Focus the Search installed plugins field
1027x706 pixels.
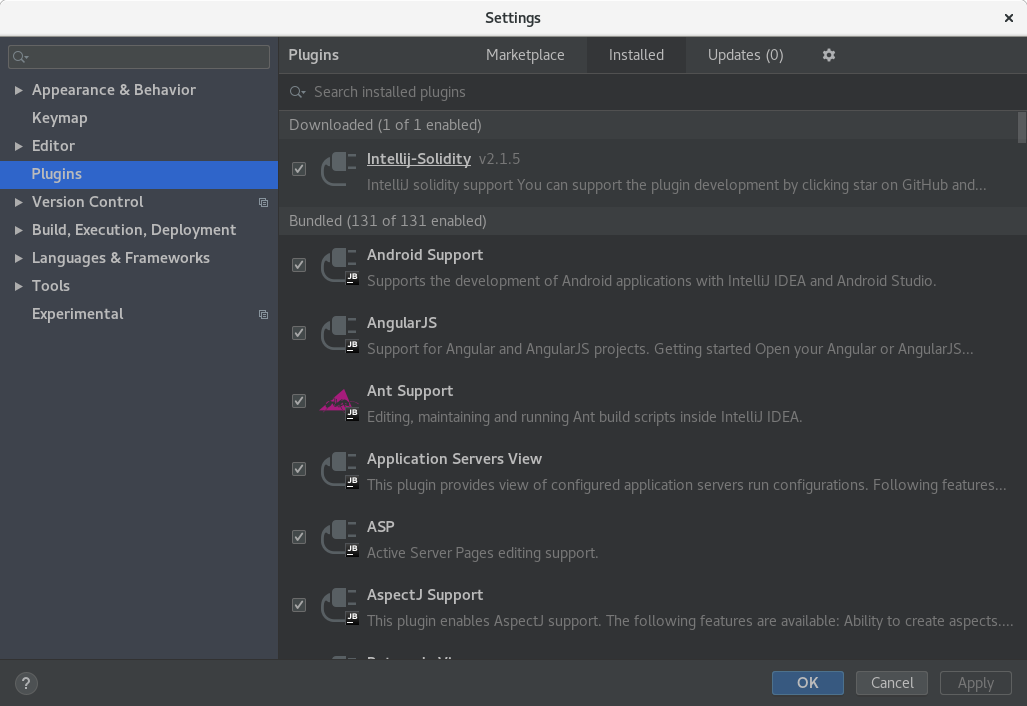pos(652,92)
